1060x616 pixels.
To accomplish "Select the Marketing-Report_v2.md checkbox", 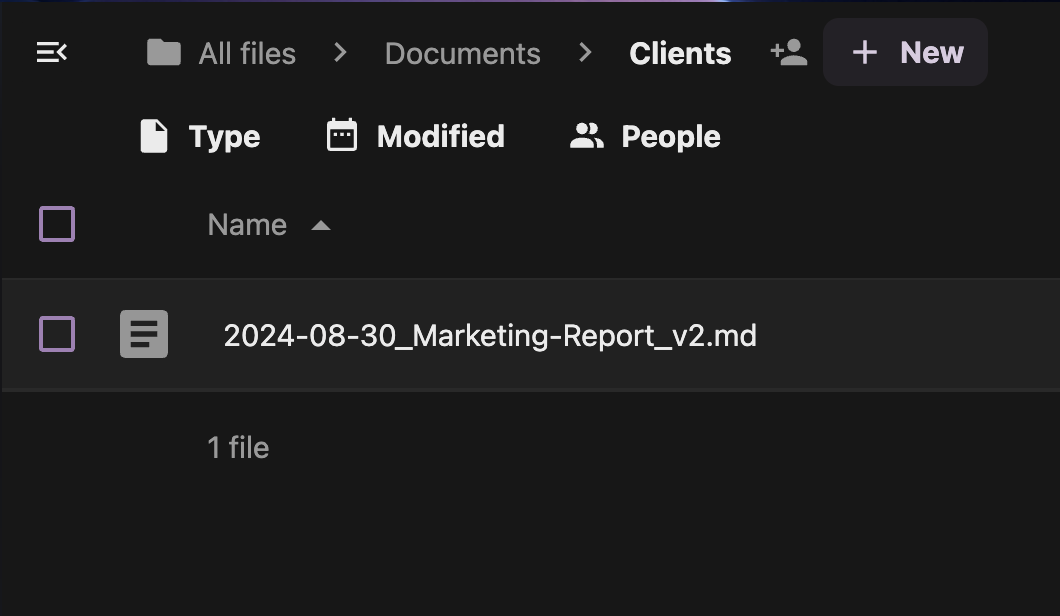I will (57, 334).
